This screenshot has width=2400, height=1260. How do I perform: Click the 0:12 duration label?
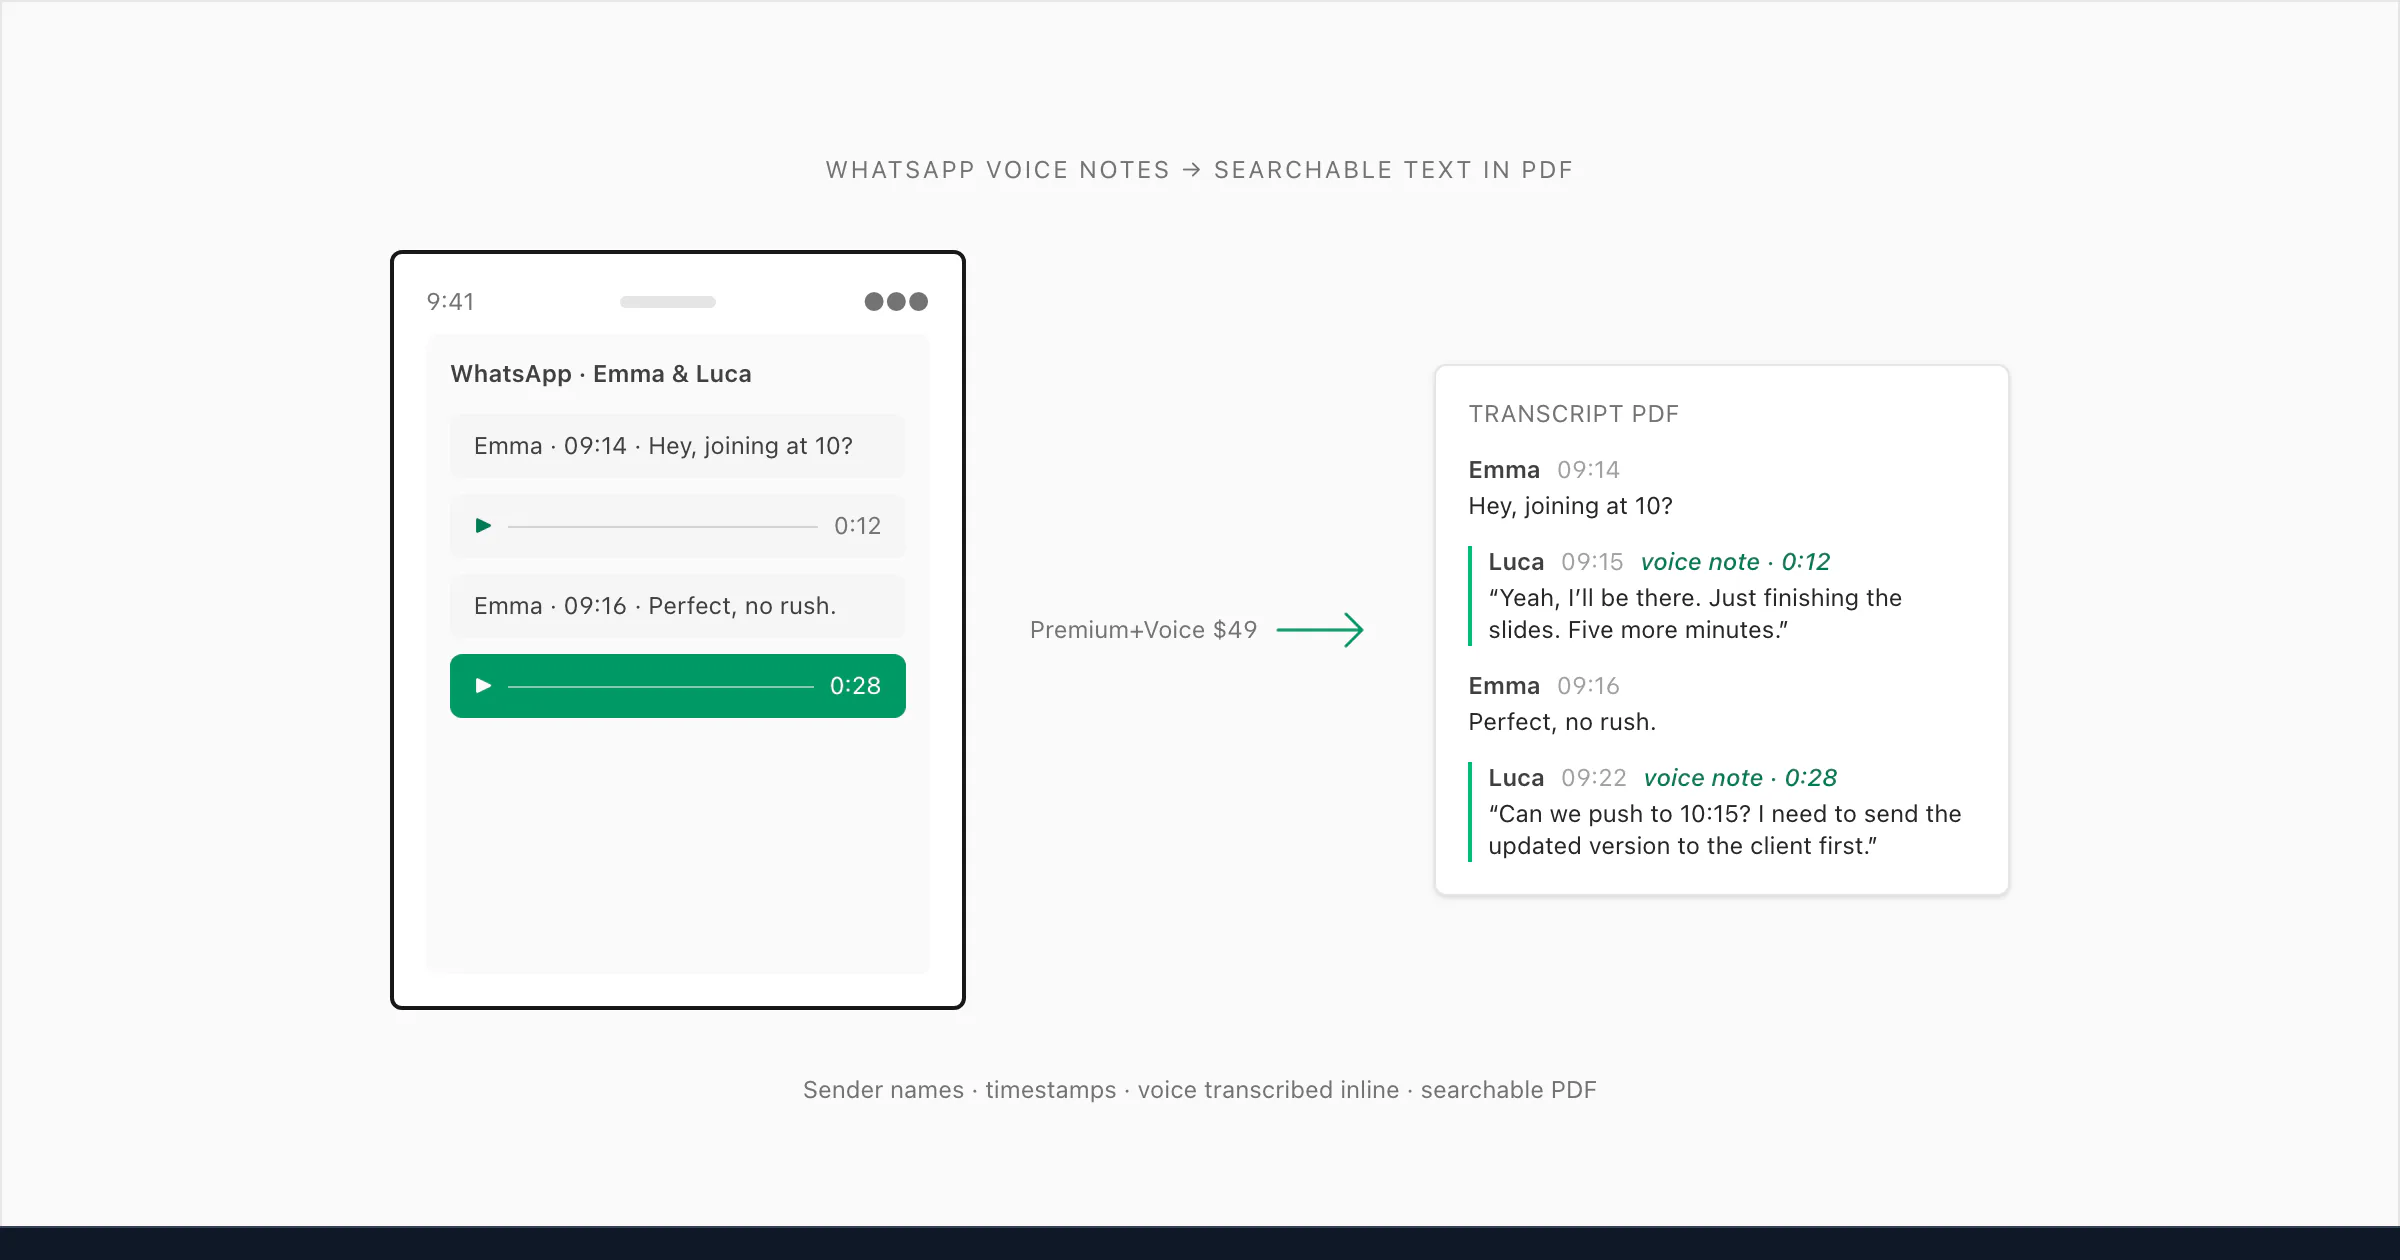coord(858,526)
